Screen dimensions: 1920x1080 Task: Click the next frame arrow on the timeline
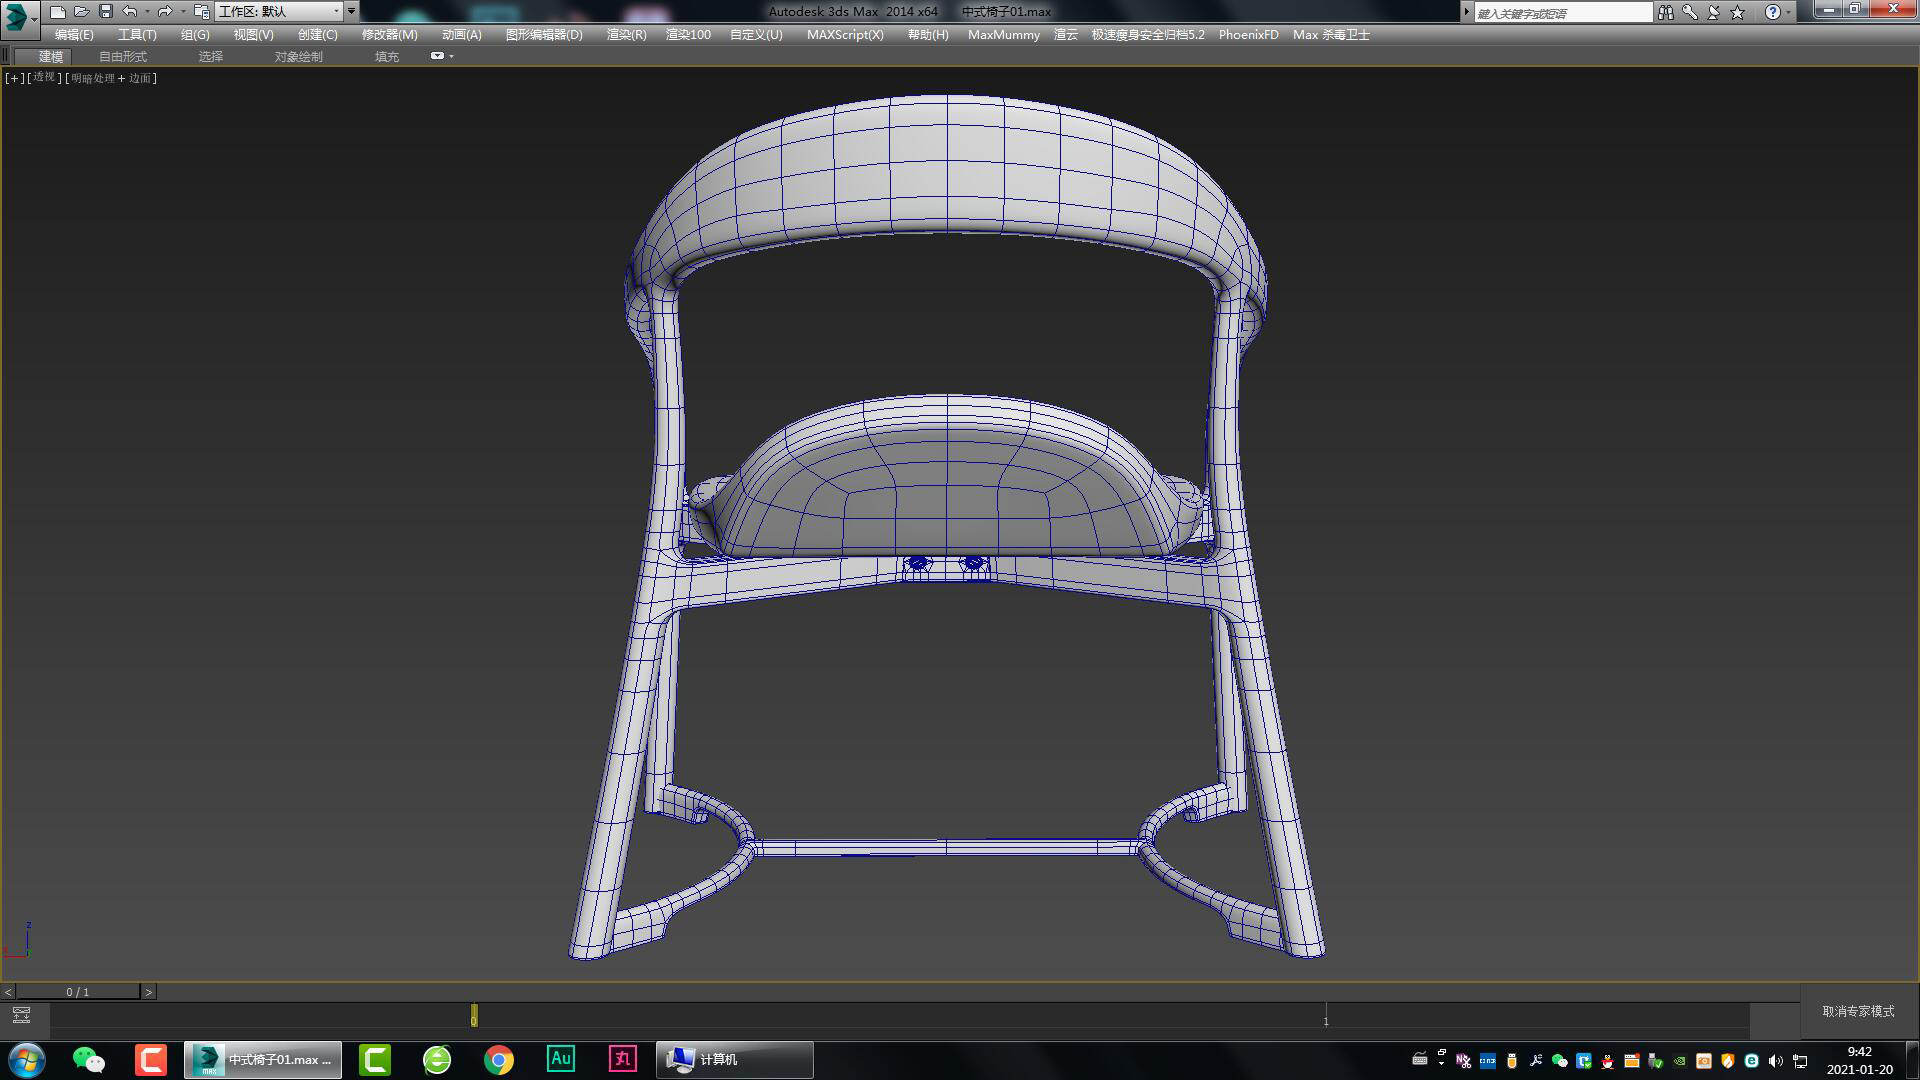(150, 991)
